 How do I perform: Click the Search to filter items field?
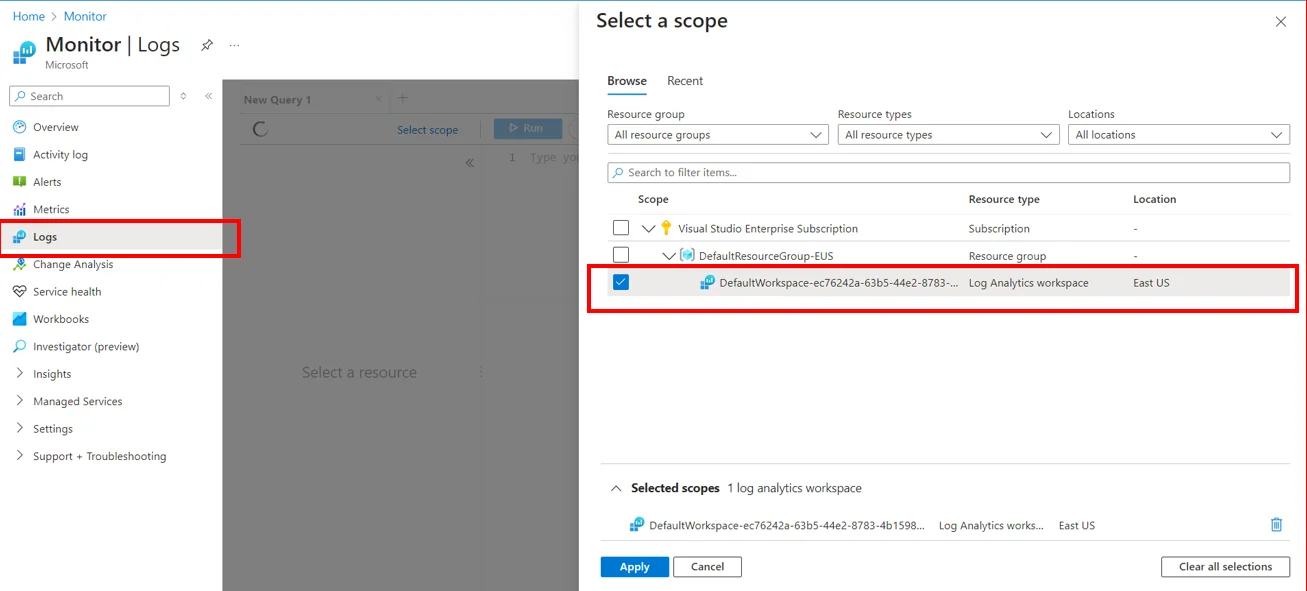tap(947, 172)
